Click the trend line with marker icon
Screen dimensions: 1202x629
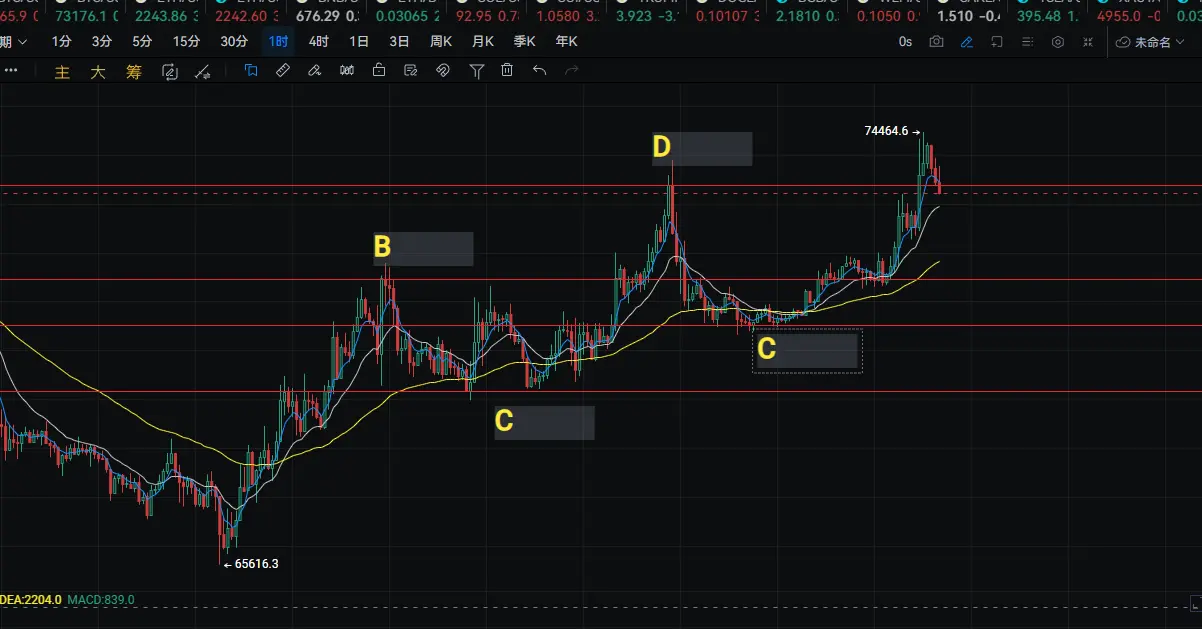tap(202, 71)
